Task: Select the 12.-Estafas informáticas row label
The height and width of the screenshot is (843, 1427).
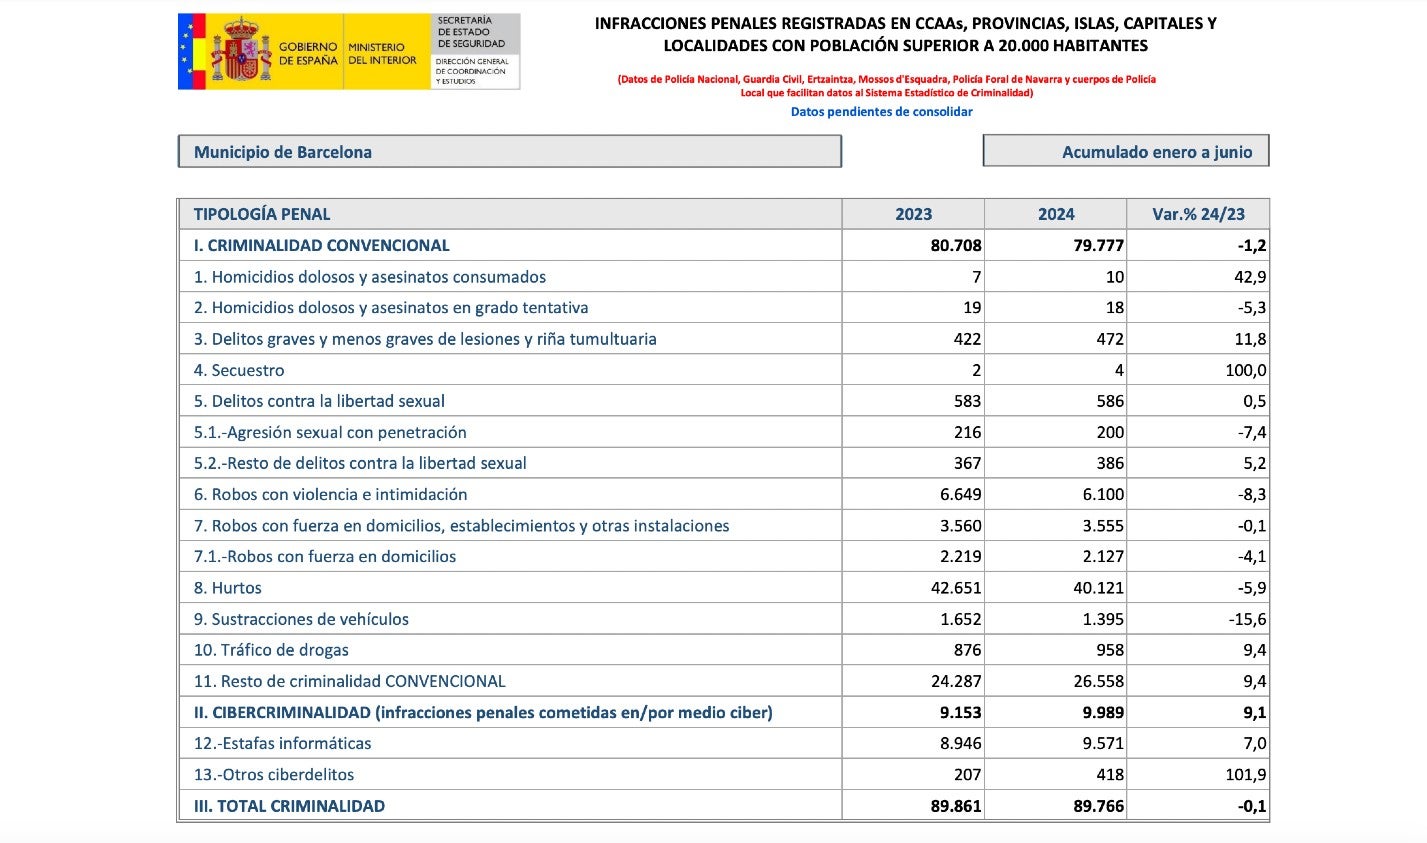Action: point(282,743)
